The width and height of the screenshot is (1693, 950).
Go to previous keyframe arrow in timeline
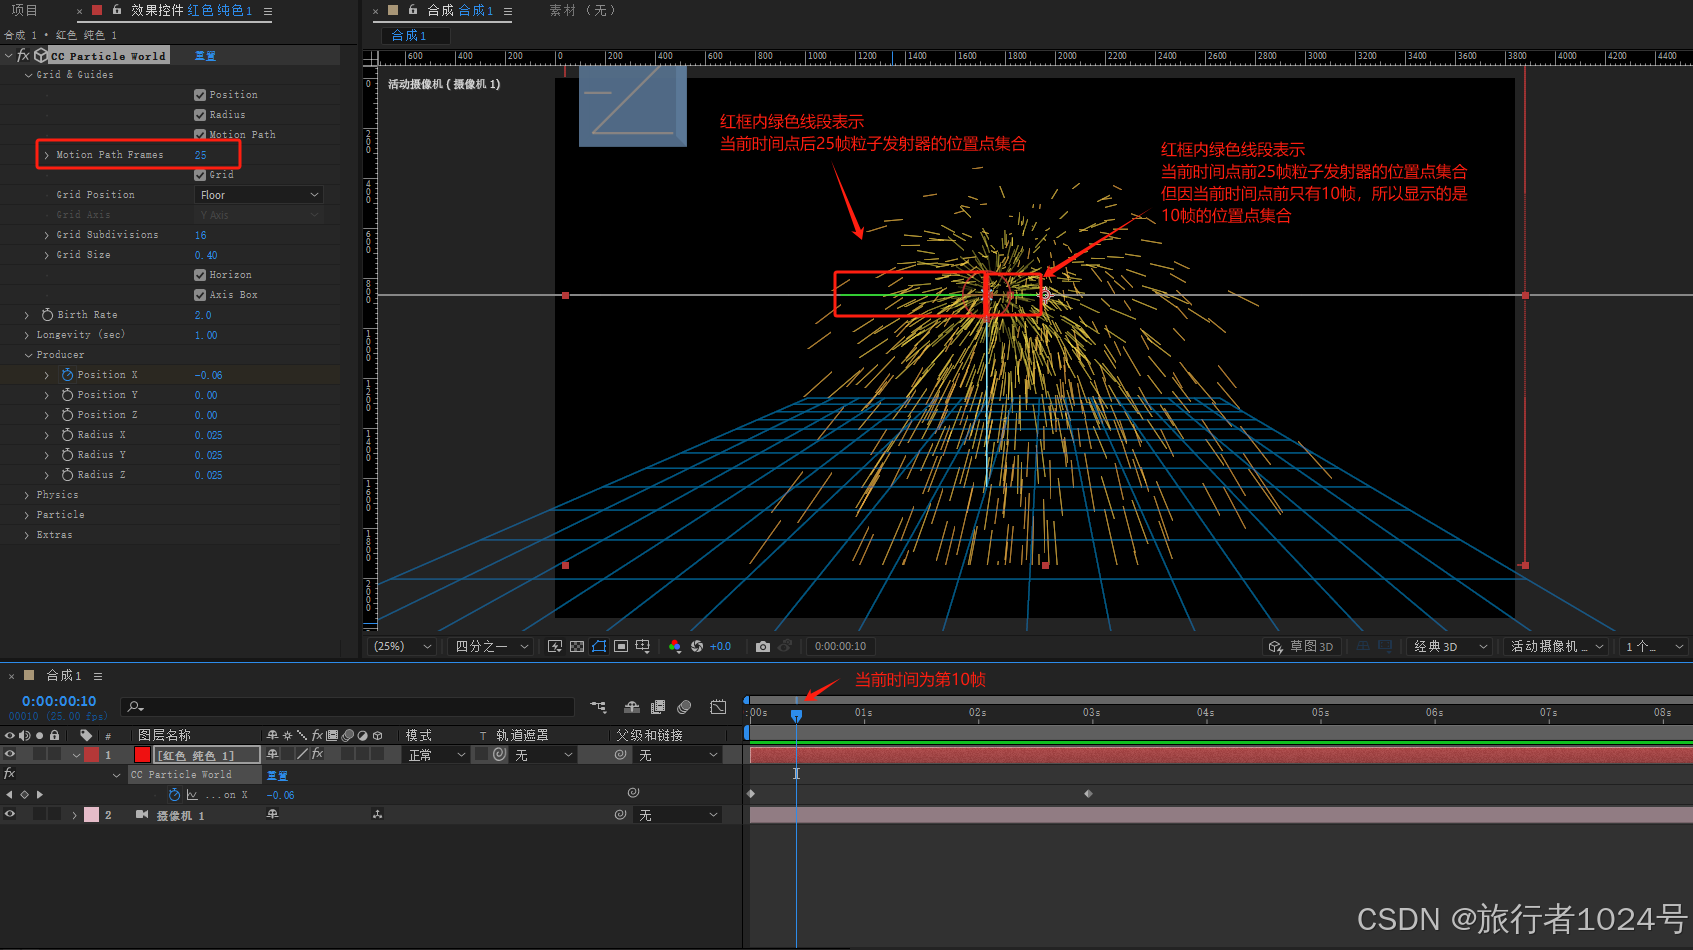point(10,795)
